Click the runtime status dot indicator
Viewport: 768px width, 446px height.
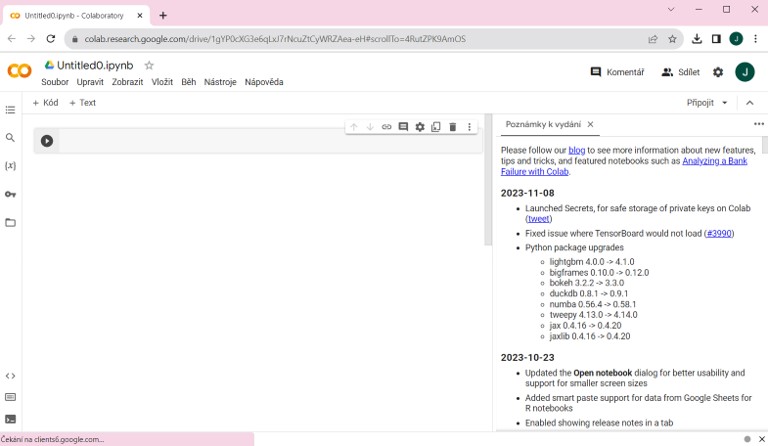(747, 439)
